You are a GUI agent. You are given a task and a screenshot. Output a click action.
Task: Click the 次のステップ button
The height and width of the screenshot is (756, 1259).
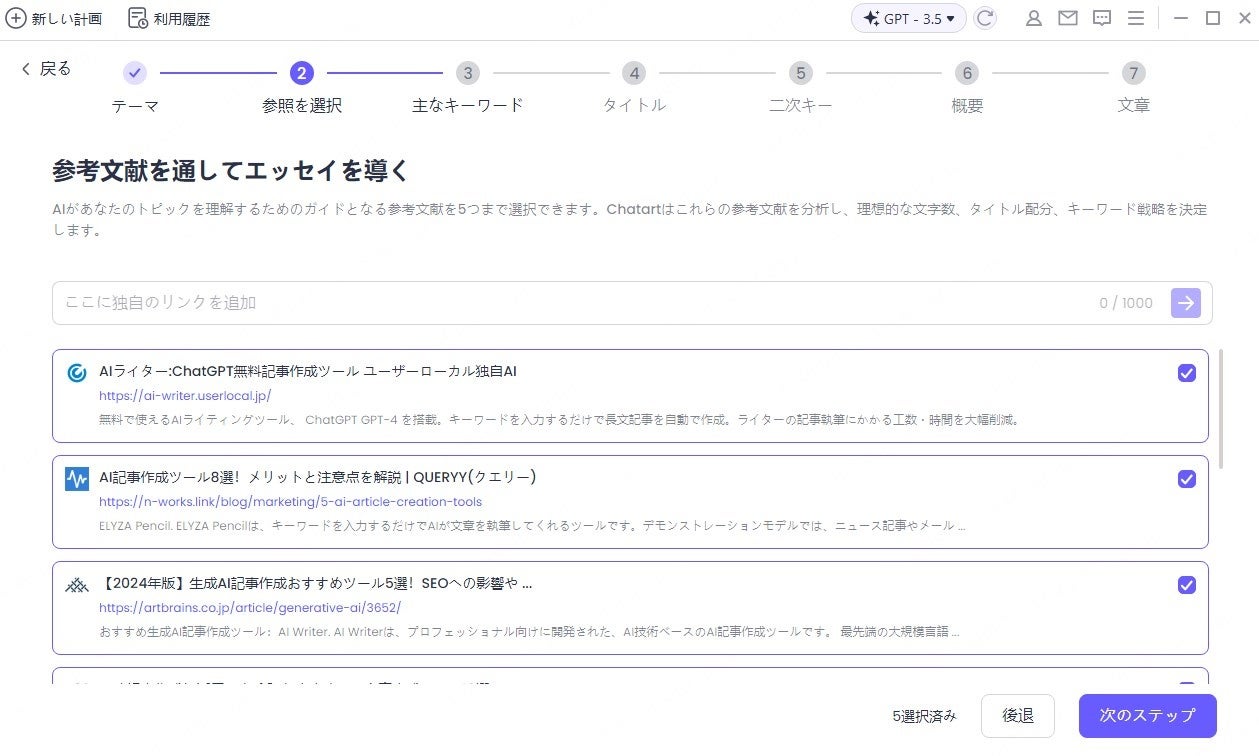coord(1147,716)
